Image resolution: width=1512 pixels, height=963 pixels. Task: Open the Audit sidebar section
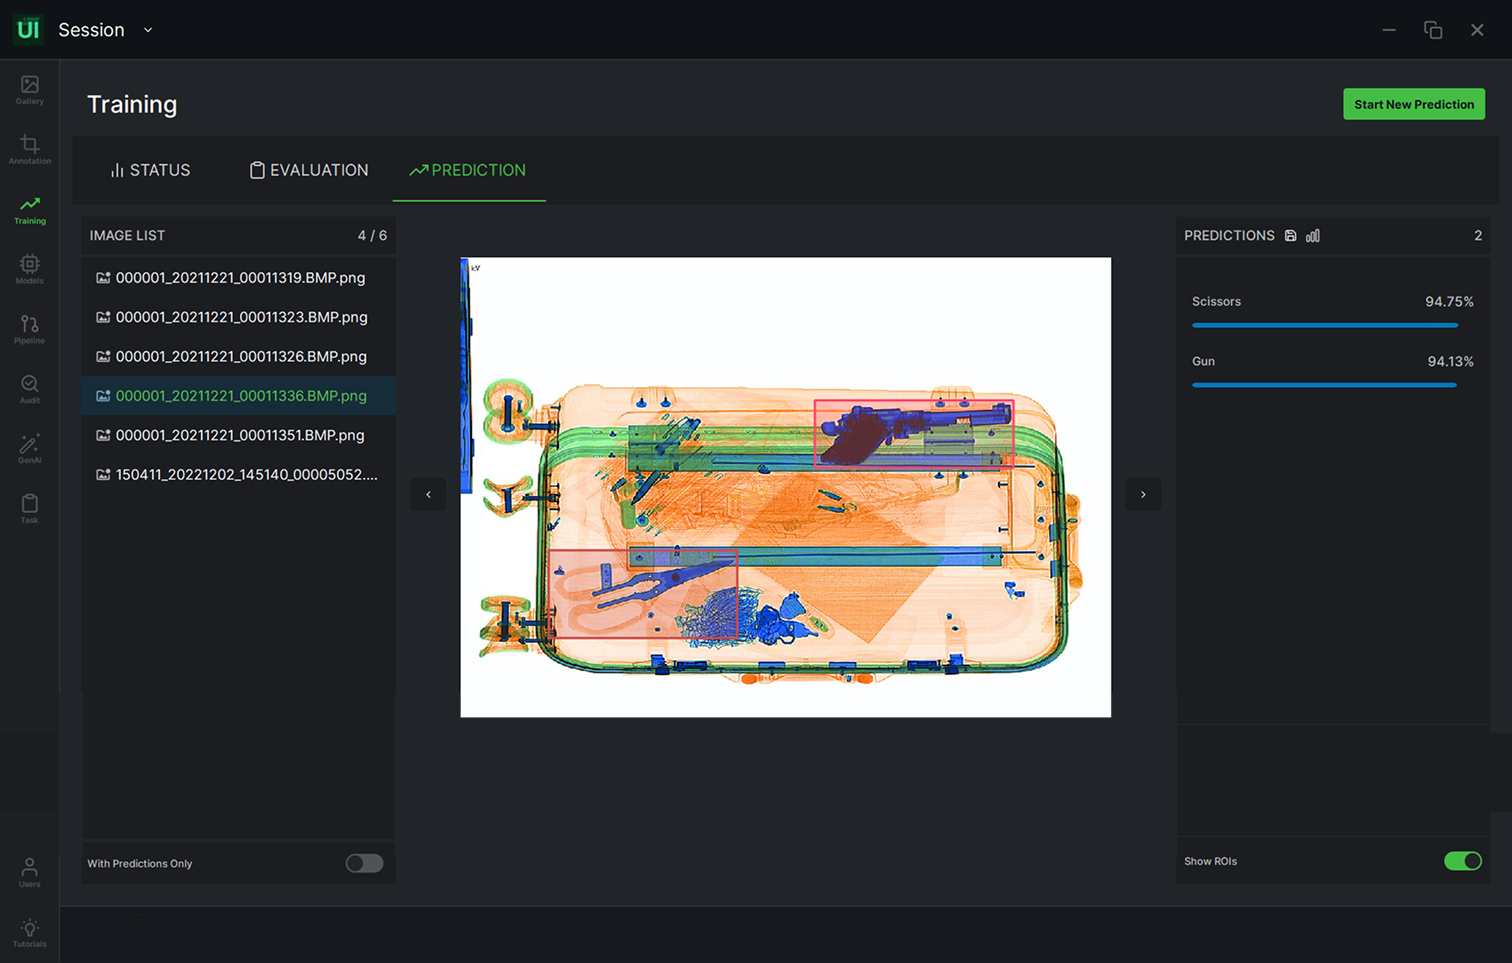29,390
